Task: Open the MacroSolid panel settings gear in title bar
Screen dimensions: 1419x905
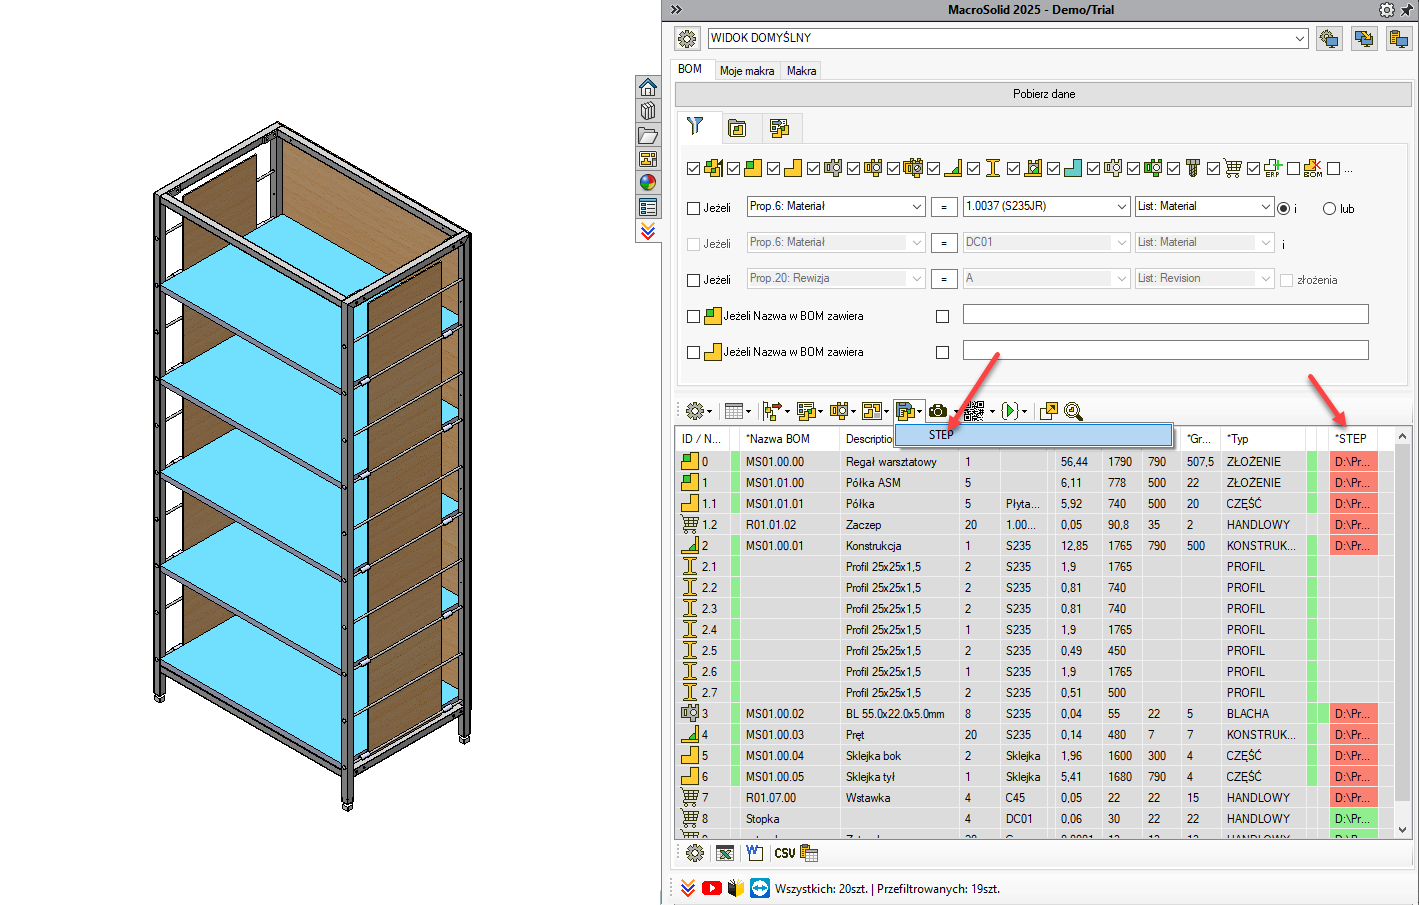Action: coord(1387,10)
